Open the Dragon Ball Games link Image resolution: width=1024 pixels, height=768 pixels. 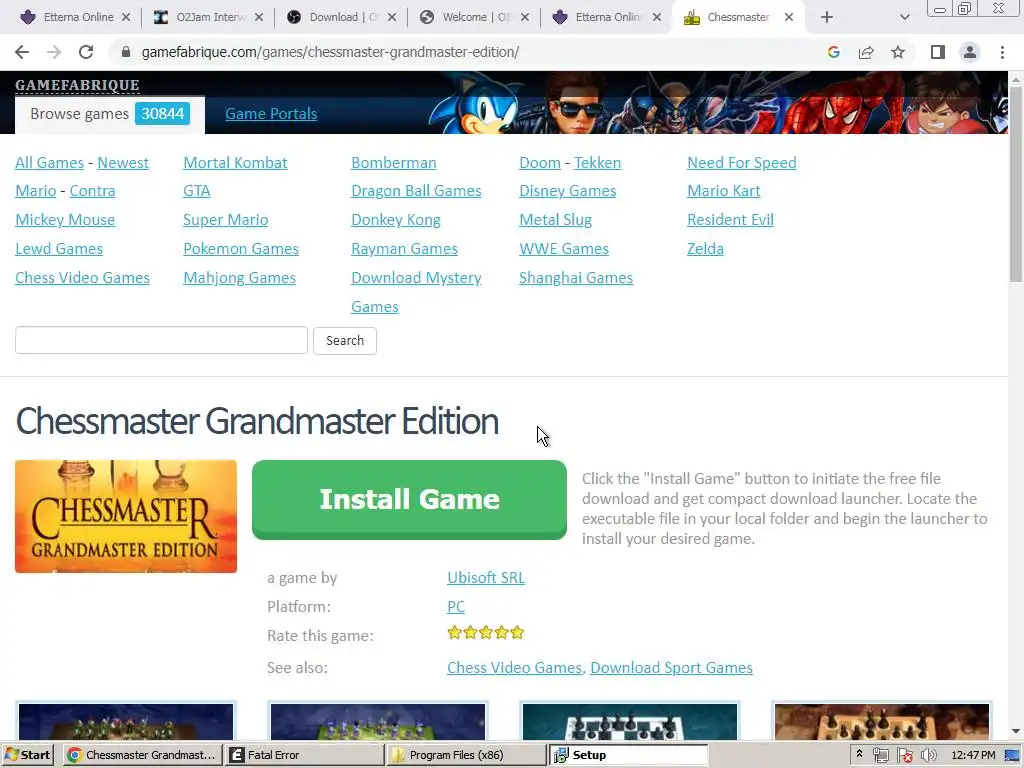(416, 191)
